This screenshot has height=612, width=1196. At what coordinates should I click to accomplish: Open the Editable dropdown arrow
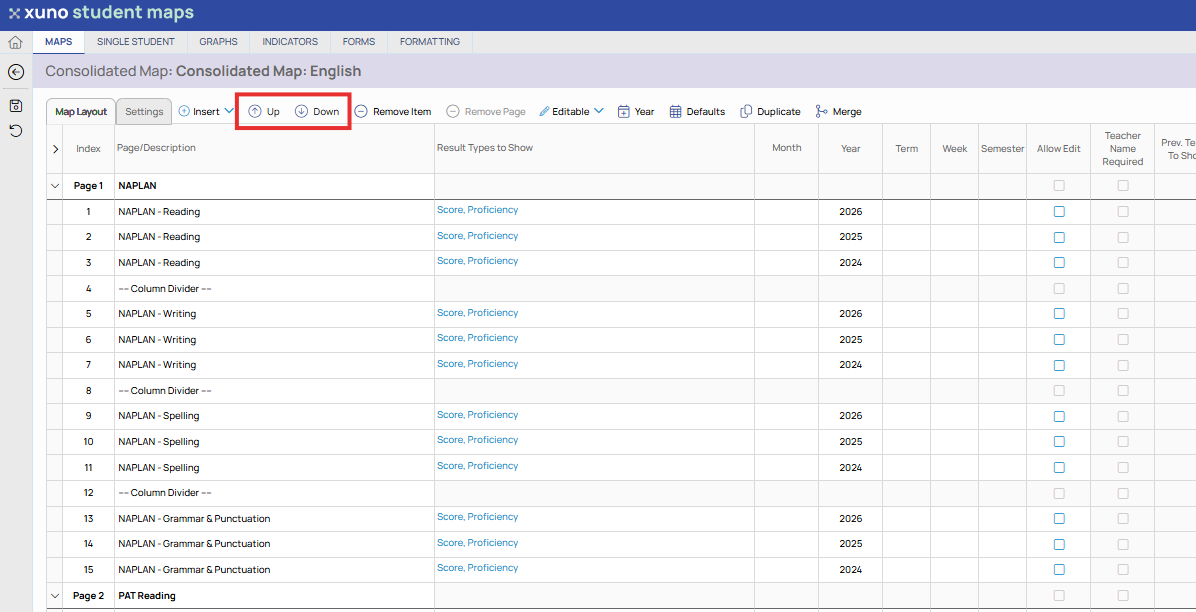point(599,111)
